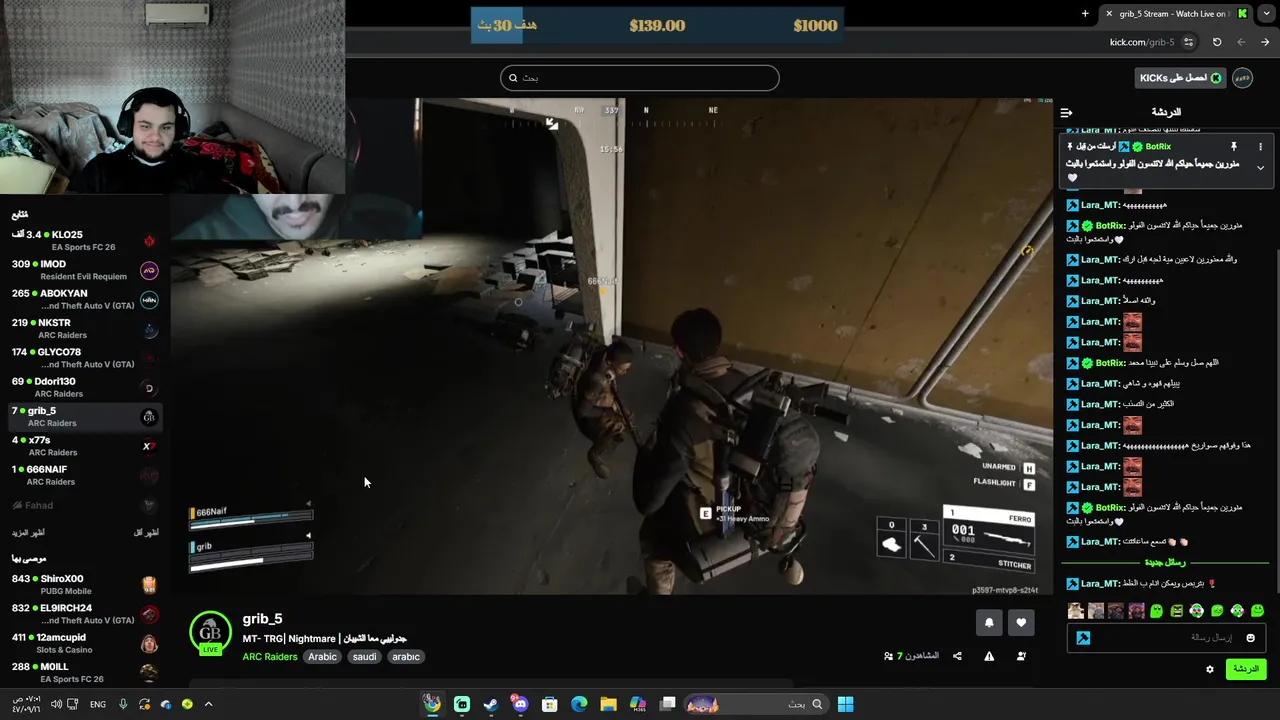The height and width of the screenshot is (720, 1280).
Task: Collapse the pinned BotRix message chevron
Action: (1260, 168)
